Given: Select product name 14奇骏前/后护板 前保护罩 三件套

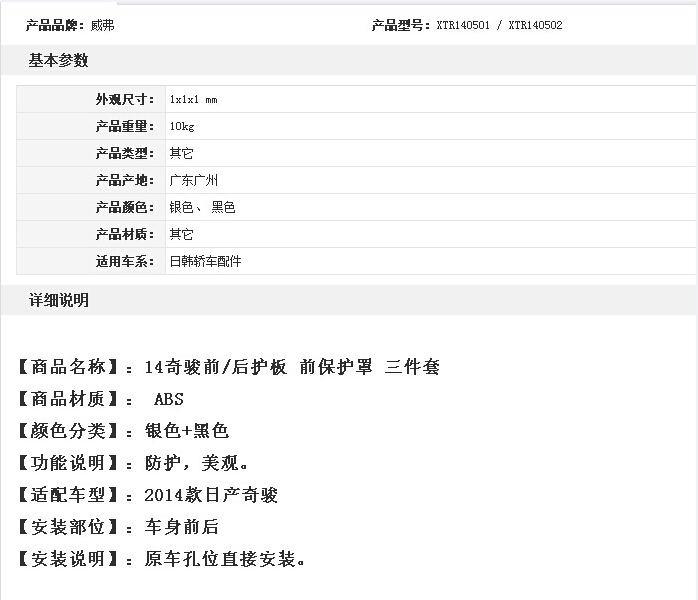Looking at the screenshot, I should point(292,367).
